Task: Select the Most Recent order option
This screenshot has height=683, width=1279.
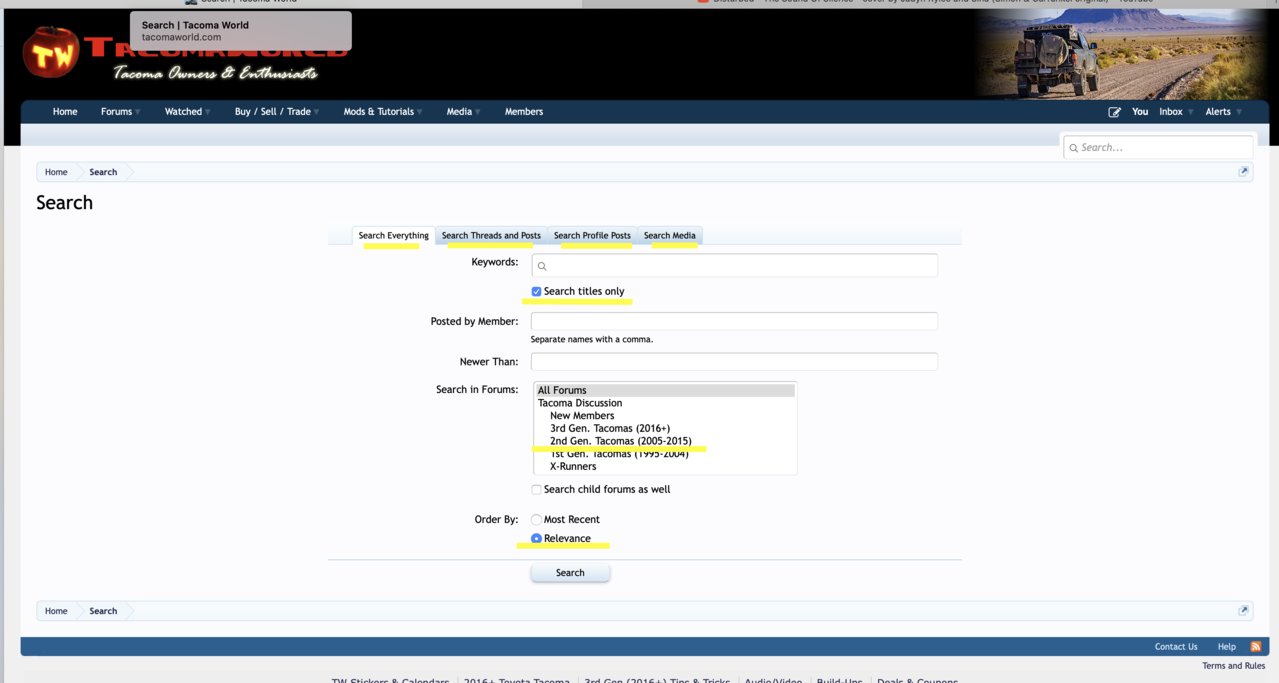Action: (x=537, y=520)
